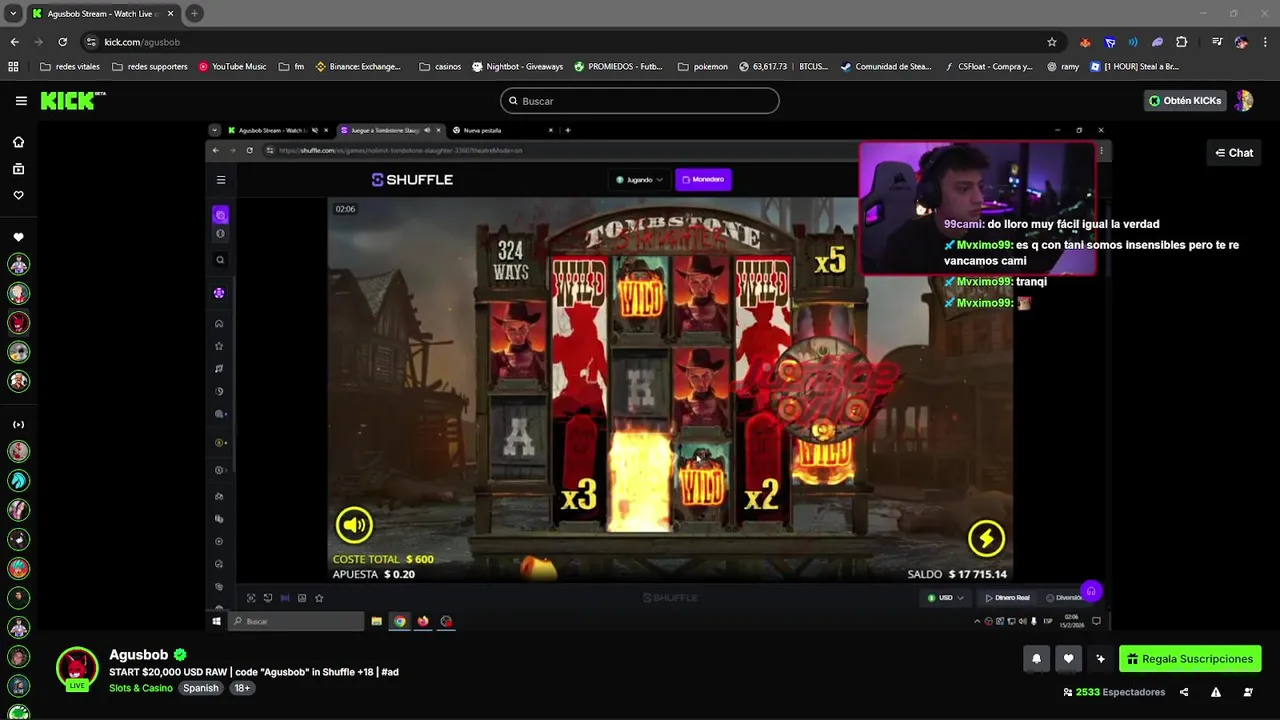The height and width of the screenshot is (720, 1280).
Task: Click the green KICK logo
Action: point(73,100)
